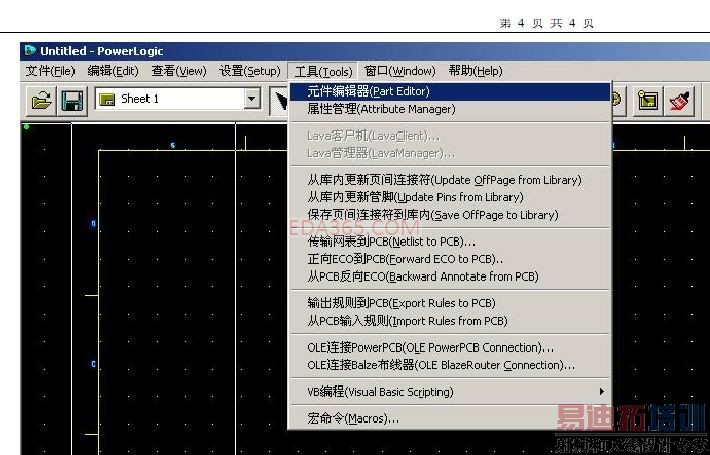
Task: Open OLE PowerPCB Connection entry
Action: point(450,347)
